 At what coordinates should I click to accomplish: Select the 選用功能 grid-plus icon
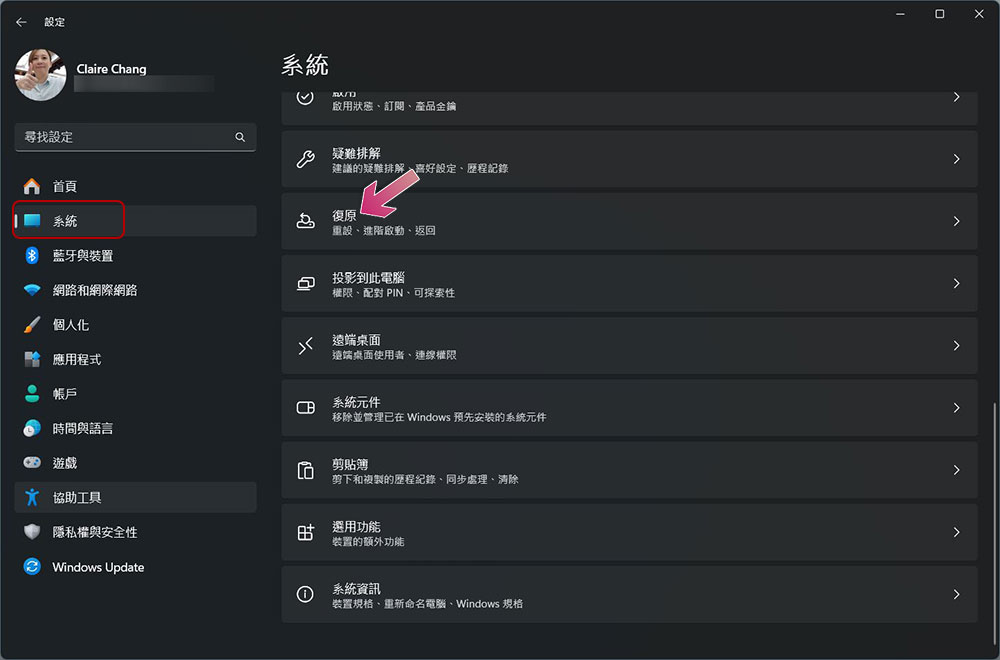[x=305, y=532]
